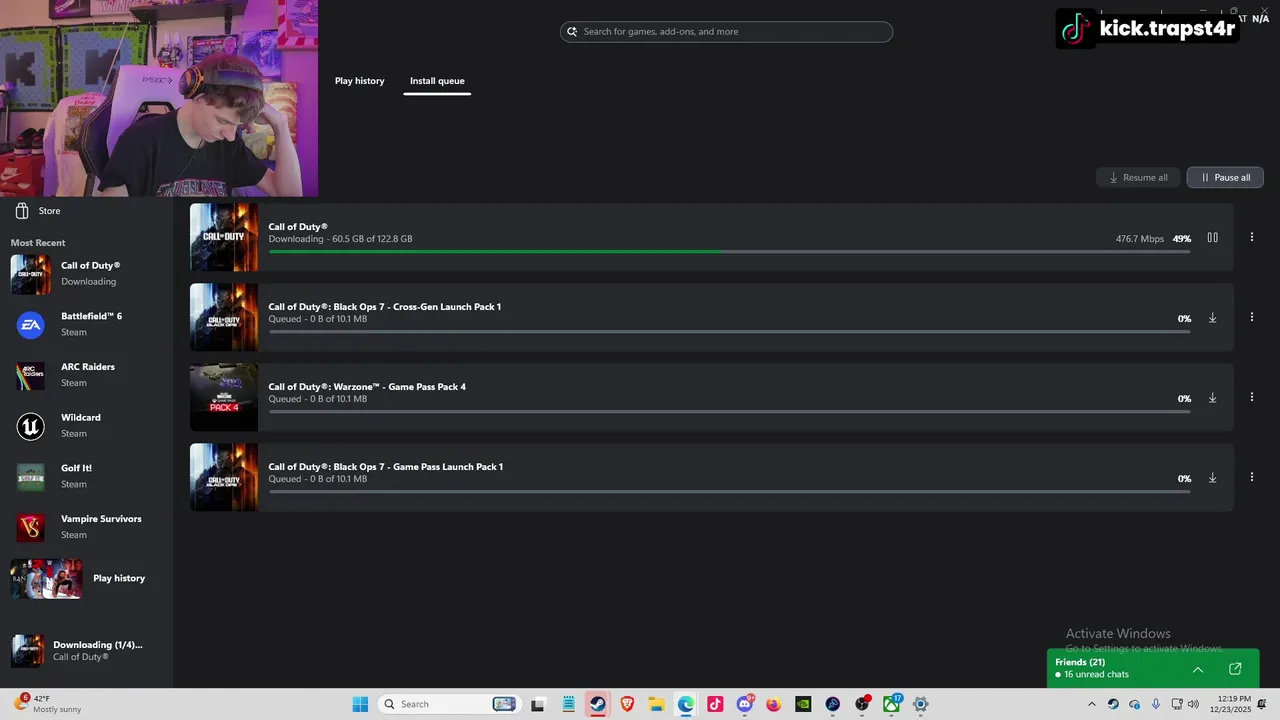Image resolution: width=1280 pixels, height=720 pixels.
Task: Open Vampire Survivors in Most Recent list
Action: click(86, 527)
